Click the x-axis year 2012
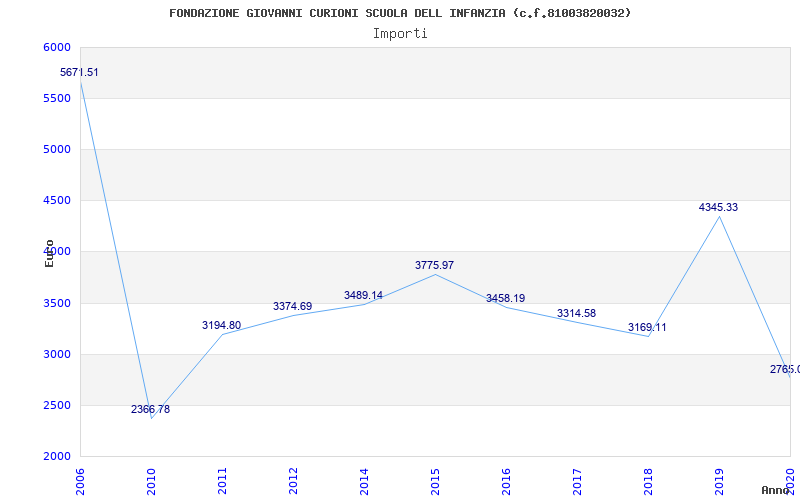The width and height of the screenshot is (800, 500). point(293,482)
